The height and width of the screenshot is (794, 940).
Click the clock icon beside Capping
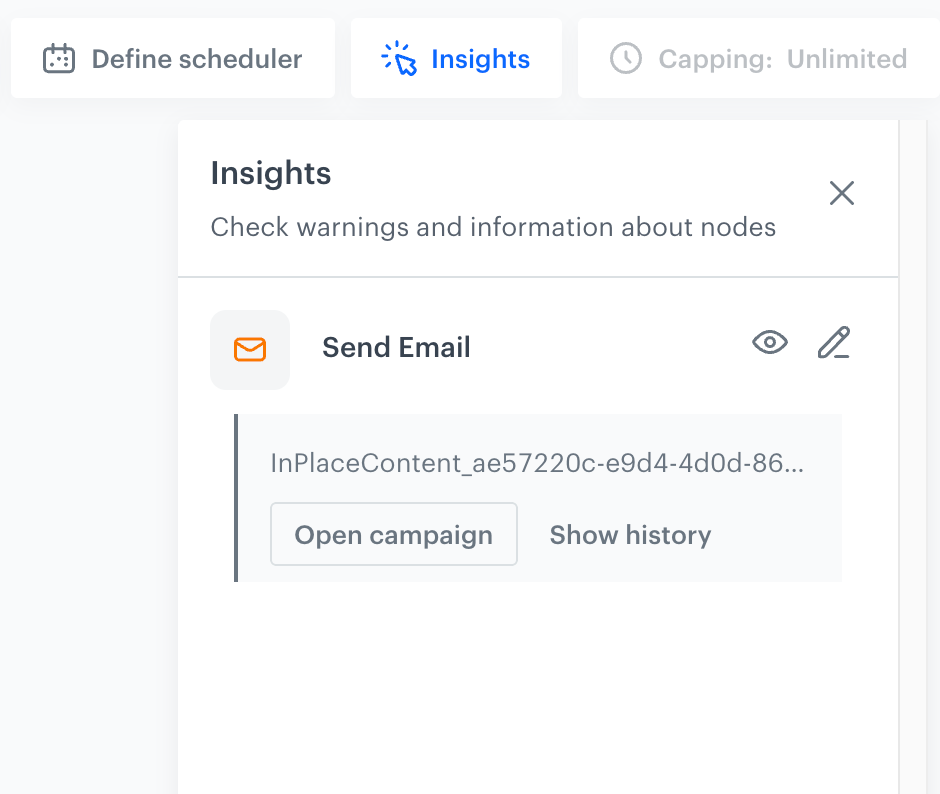click(626, 59)
